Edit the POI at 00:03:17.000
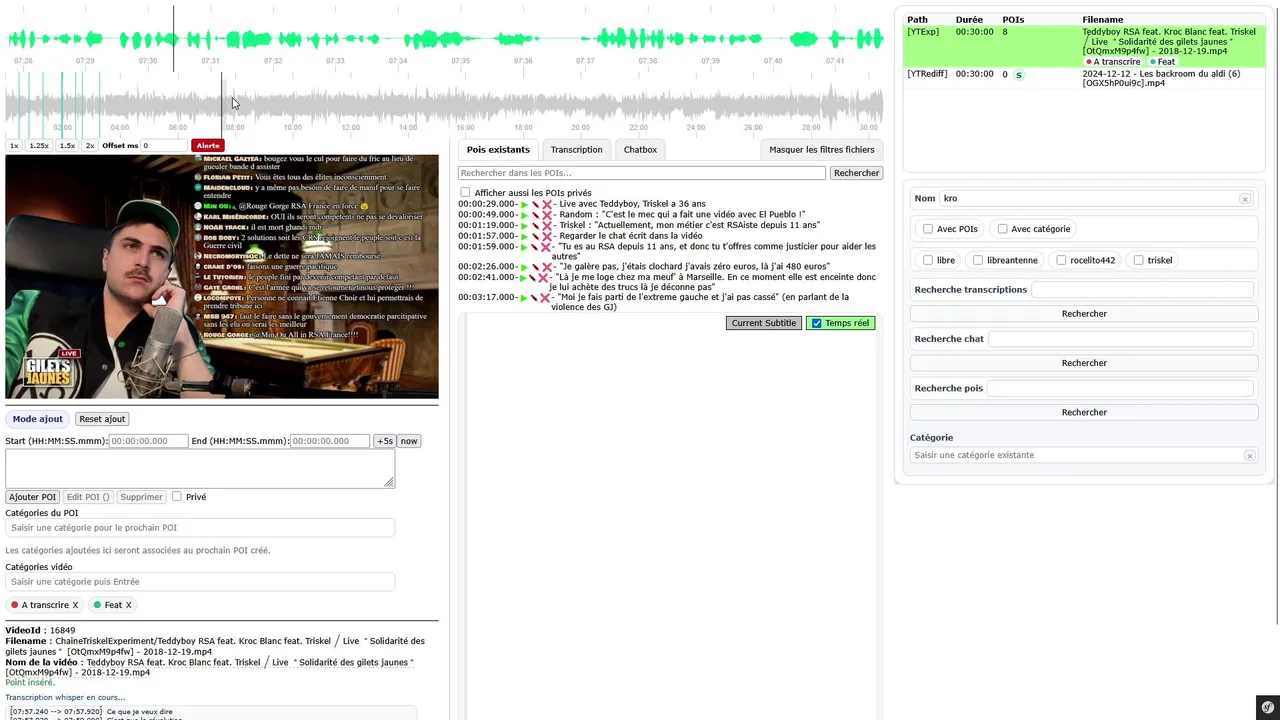 (x=534, y=298)
